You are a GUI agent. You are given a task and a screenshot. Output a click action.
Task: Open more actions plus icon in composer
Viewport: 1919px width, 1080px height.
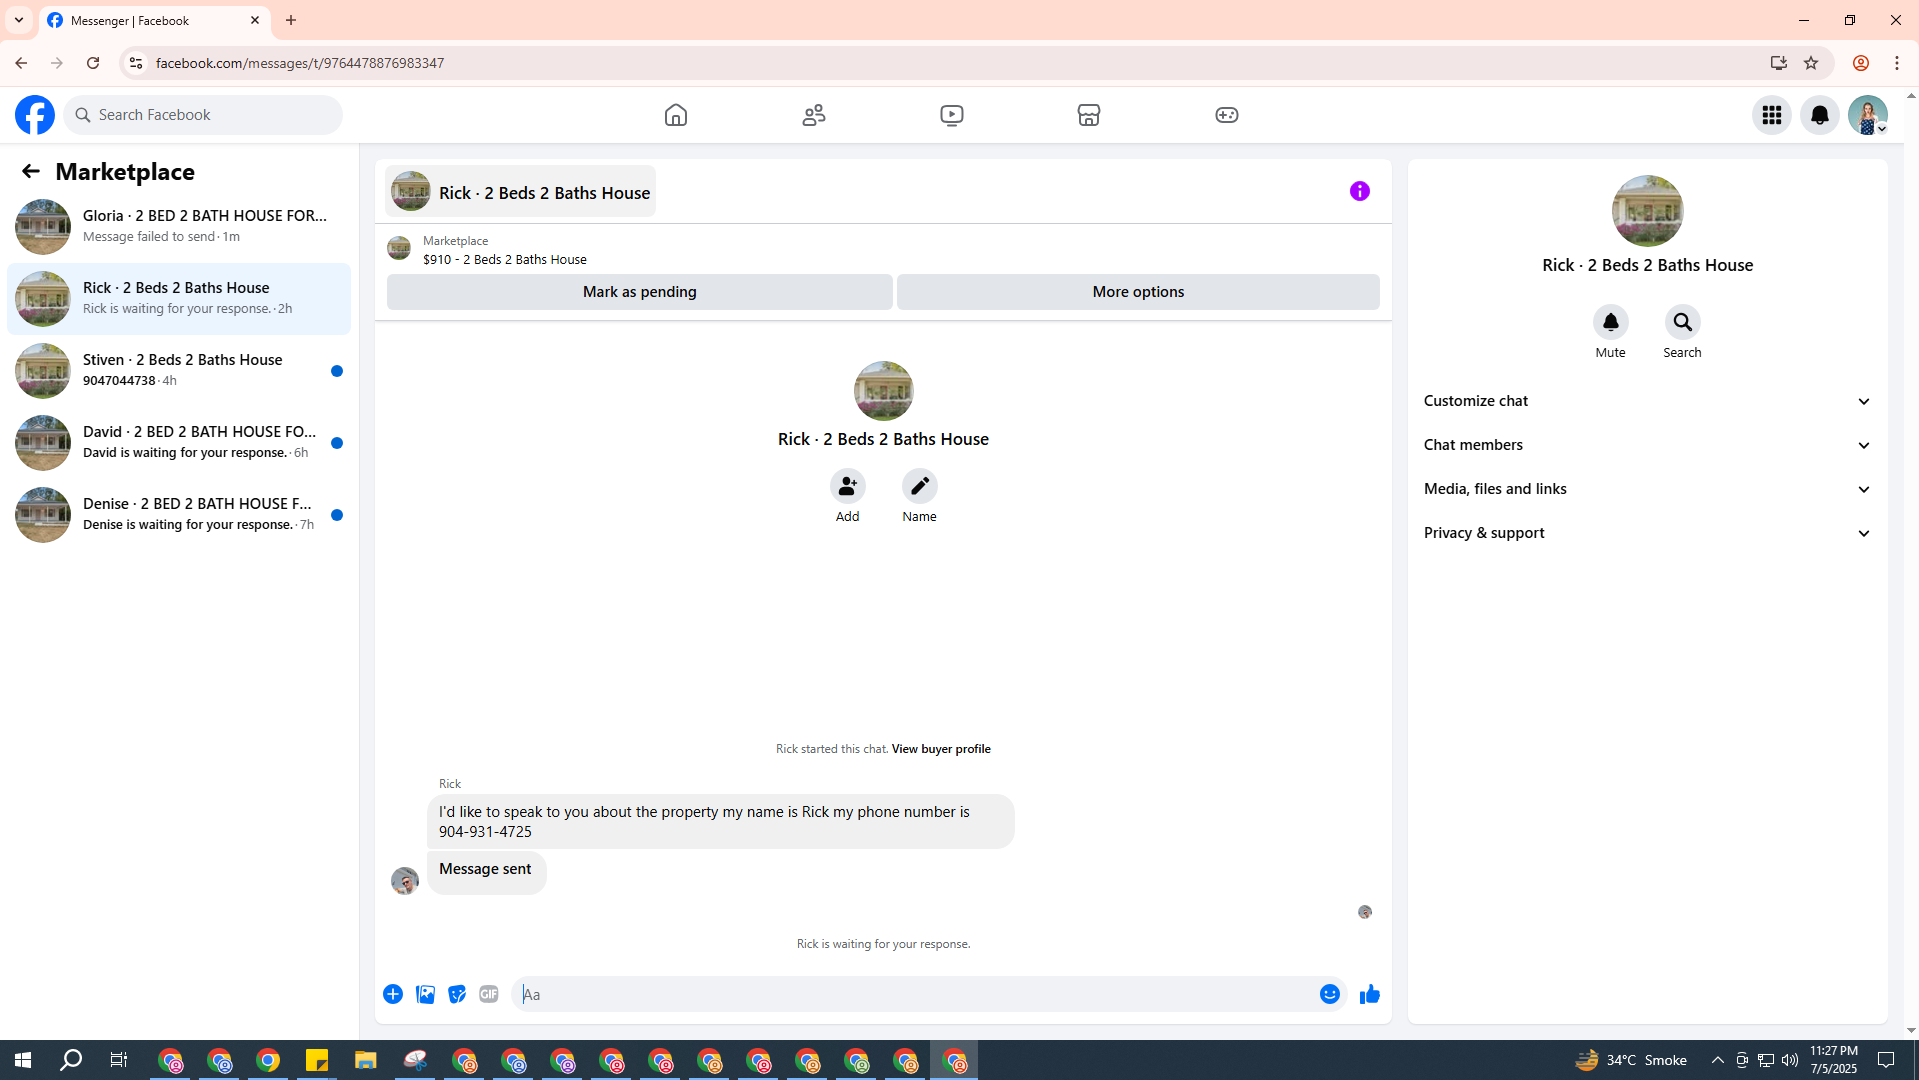click(x=393, y=994)
